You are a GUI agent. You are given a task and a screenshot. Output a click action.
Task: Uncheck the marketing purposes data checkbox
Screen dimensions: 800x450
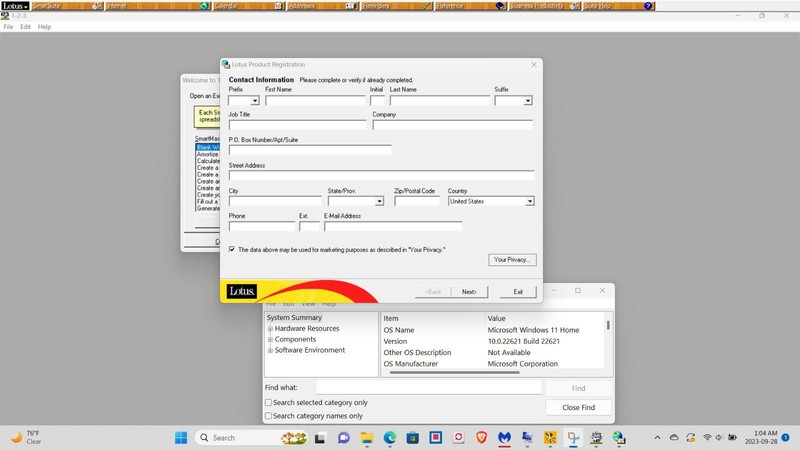[232, 249]
